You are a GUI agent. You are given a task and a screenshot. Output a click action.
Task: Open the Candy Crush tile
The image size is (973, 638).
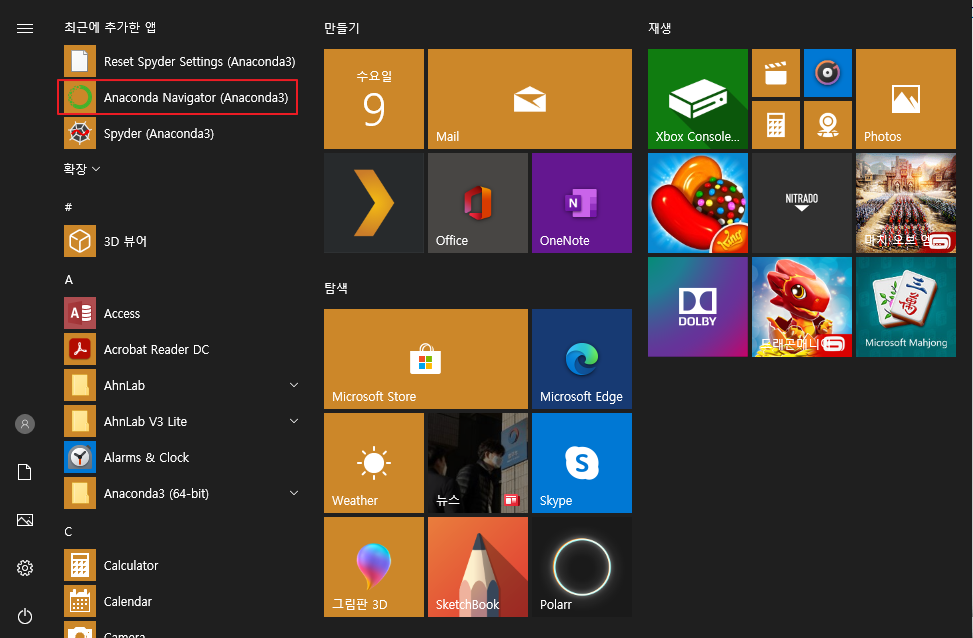[x=697, y=203]
